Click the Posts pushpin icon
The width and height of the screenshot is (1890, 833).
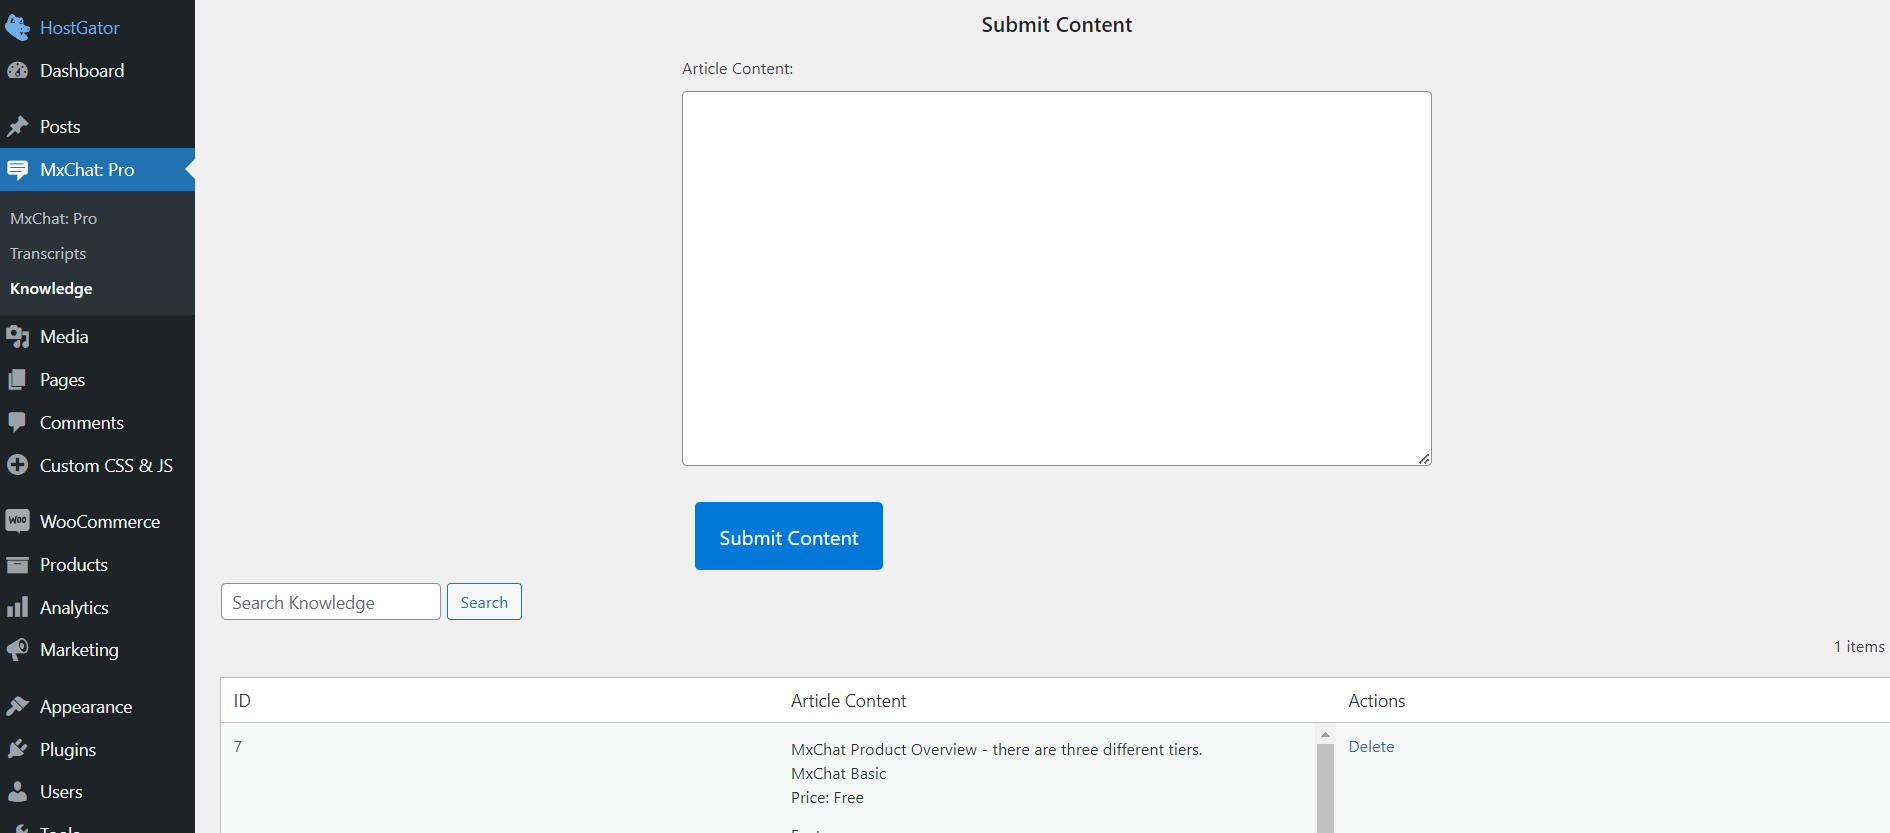pos(17,127)
